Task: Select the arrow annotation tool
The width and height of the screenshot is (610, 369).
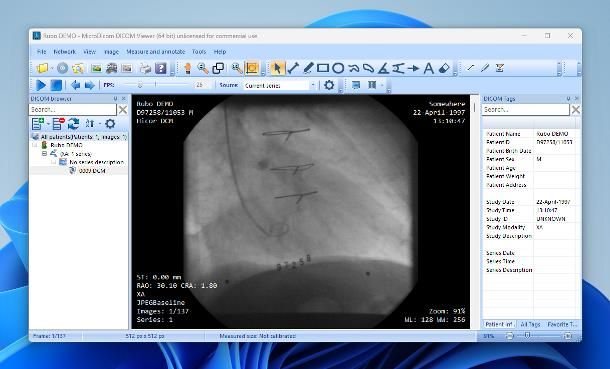Action: pos(413,68)
